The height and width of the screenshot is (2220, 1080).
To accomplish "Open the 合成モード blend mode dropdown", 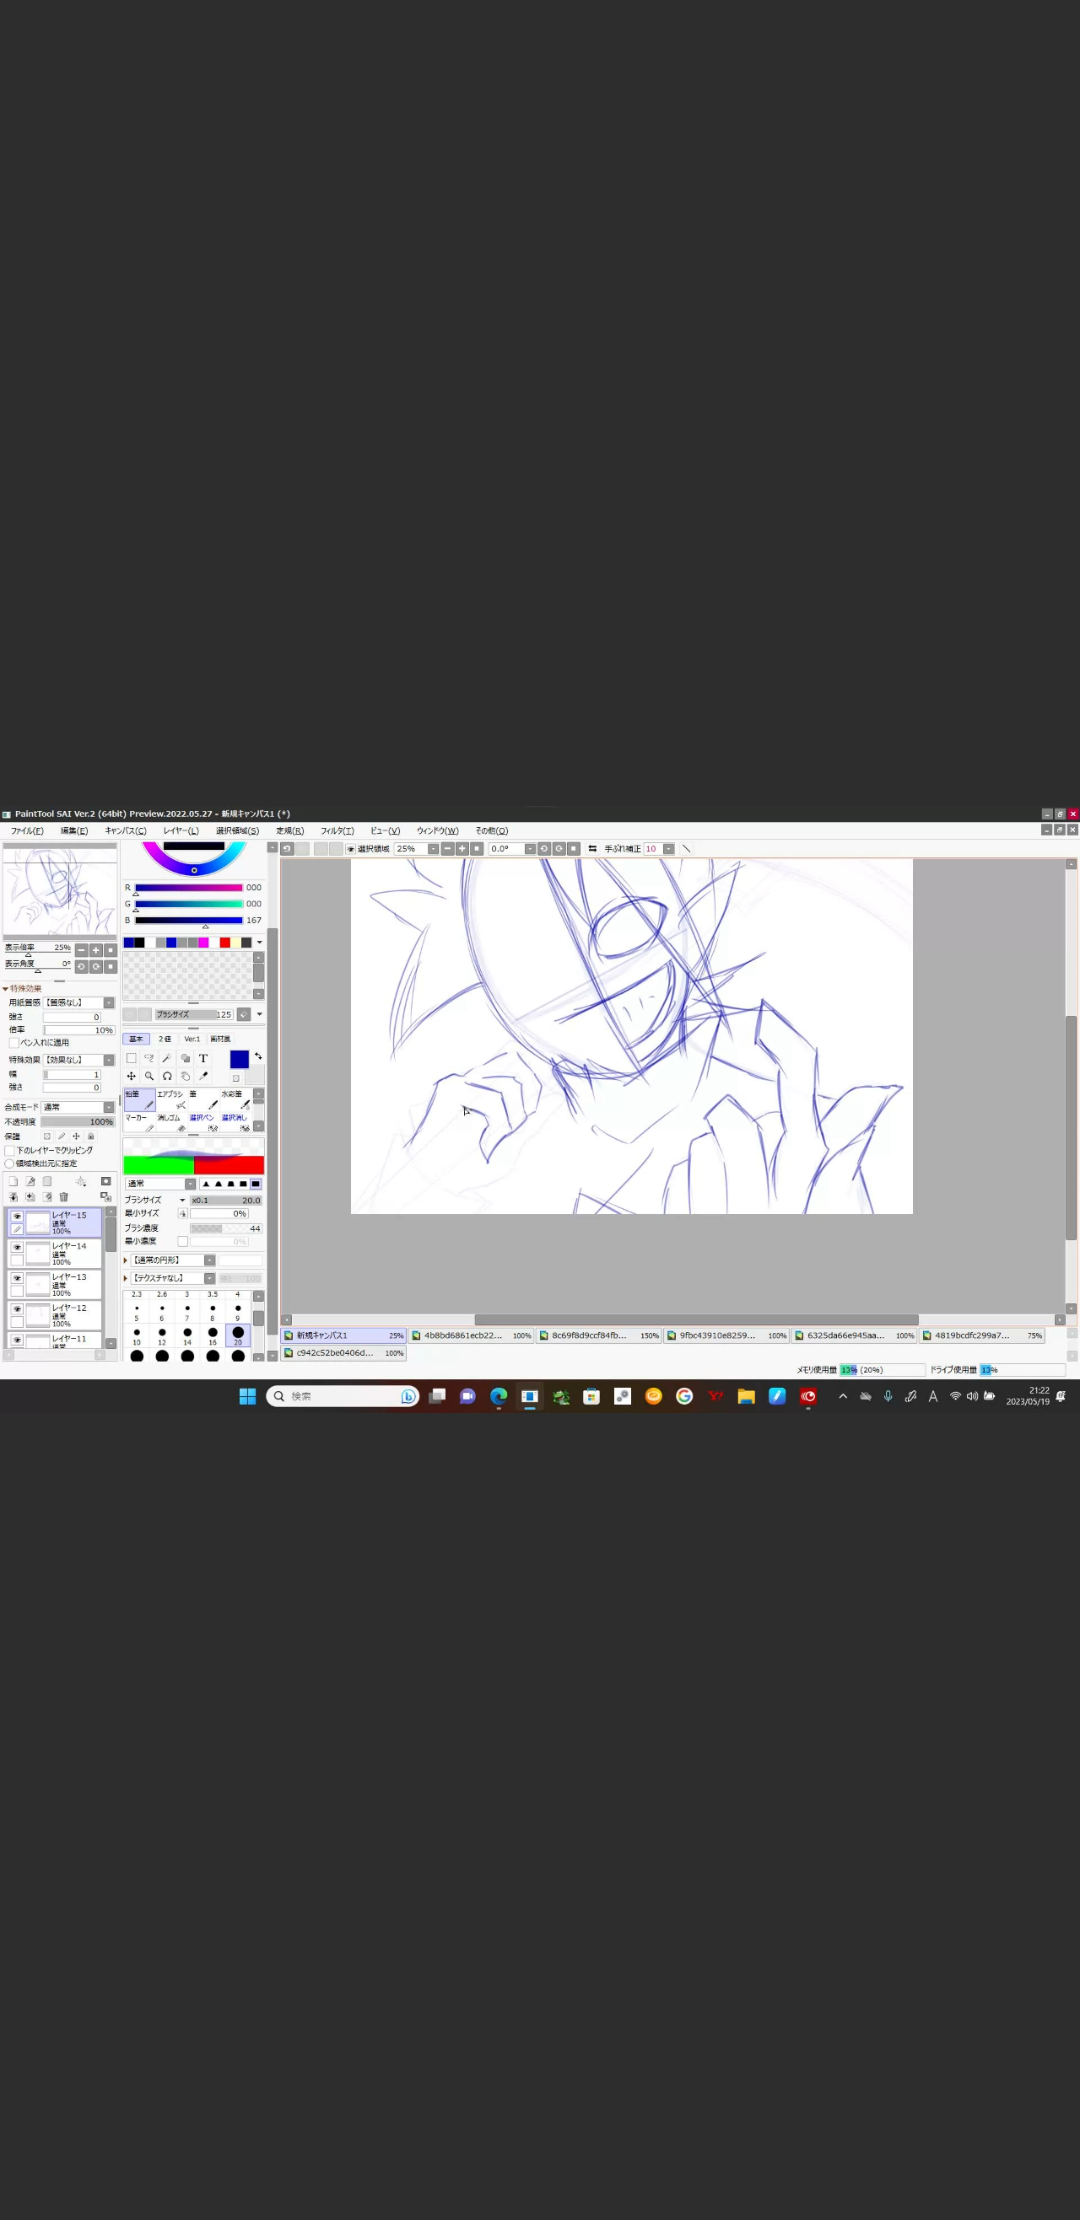I will pos(109,1107).
